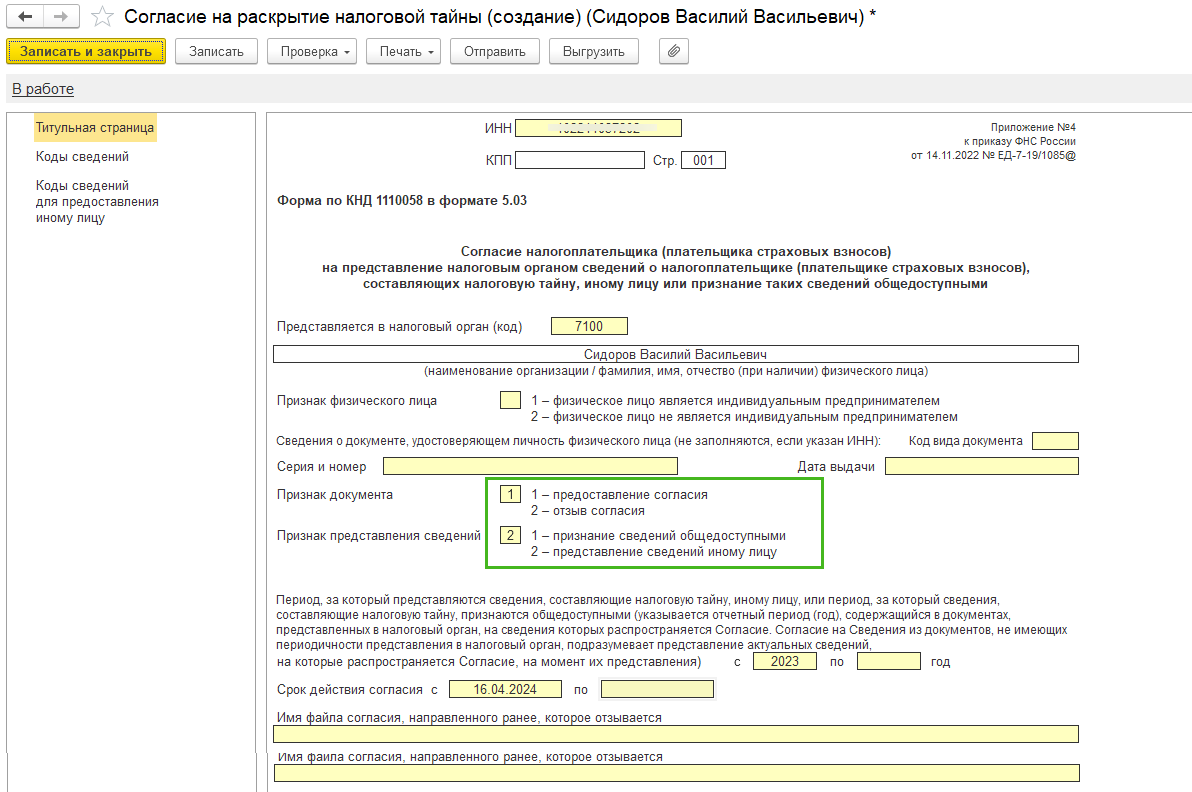The width and height of the screenshot is (1192, 792).
Task: Click the Выгрузить button
Action: click(x=594, y=52)
